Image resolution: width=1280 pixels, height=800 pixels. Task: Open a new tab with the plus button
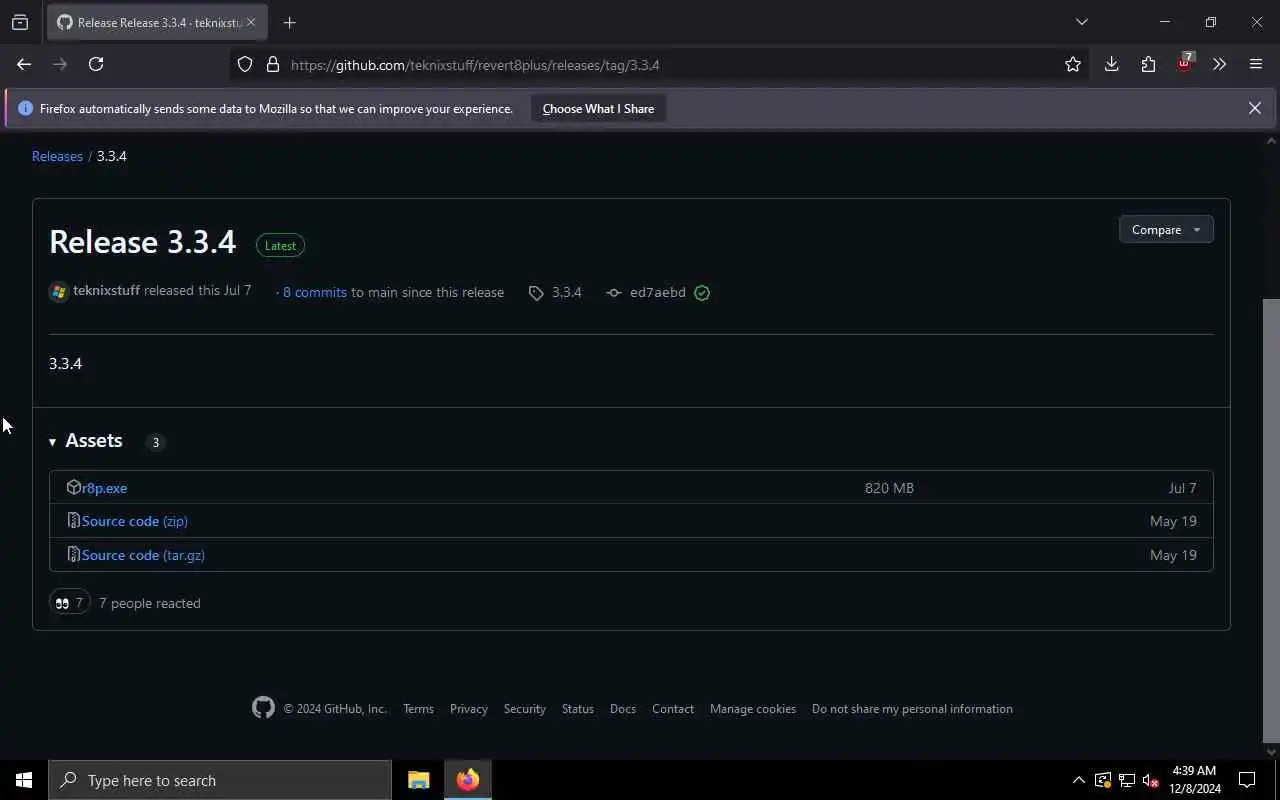[289, 22]
